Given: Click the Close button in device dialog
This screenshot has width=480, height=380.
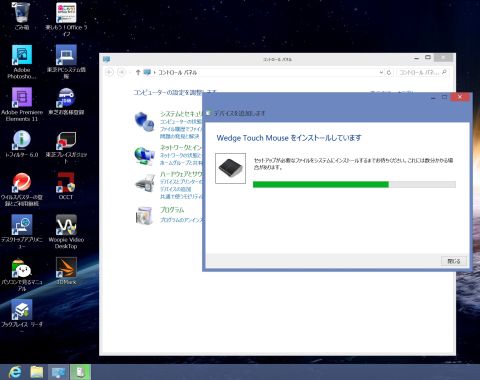Looking at the screenshot, I should pyautogui.click(x=454, y=261).
